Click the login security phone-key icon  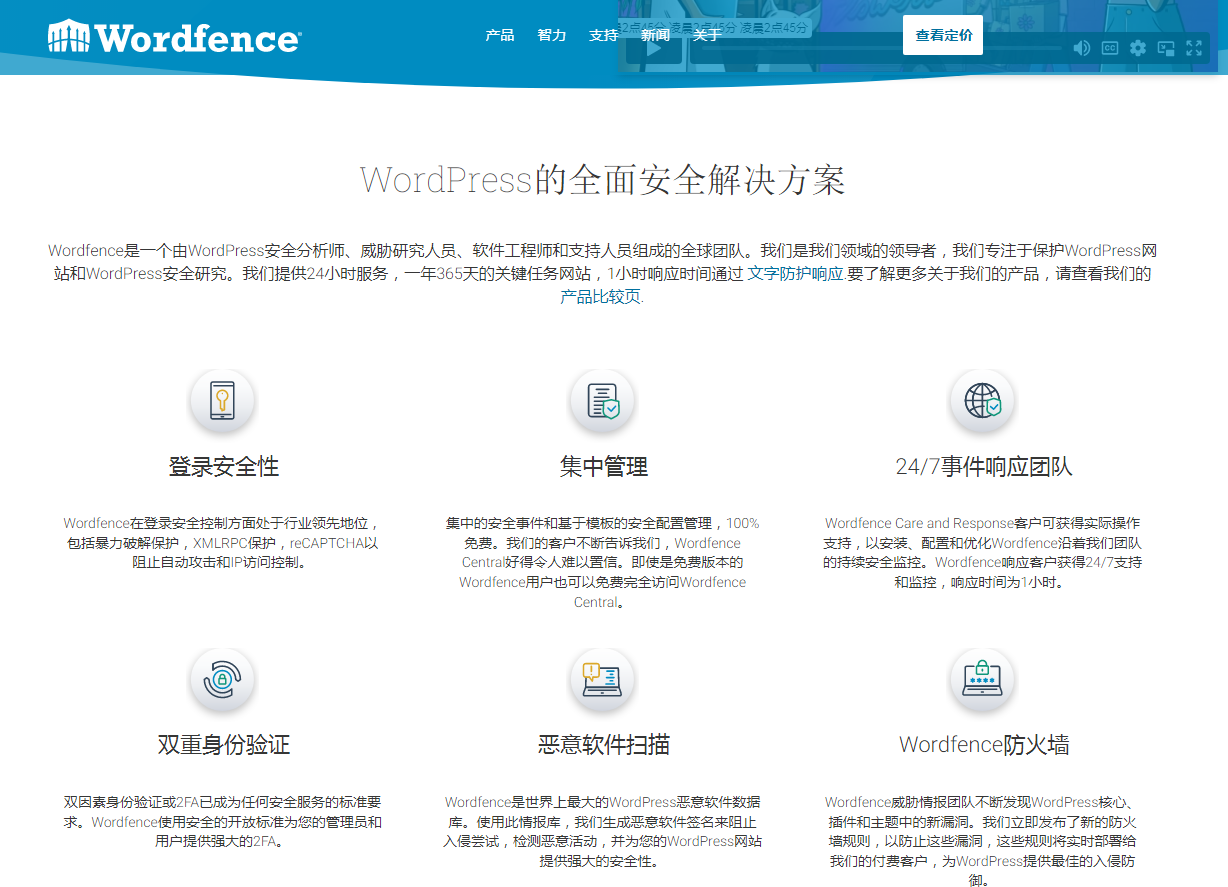click(222, 401)
